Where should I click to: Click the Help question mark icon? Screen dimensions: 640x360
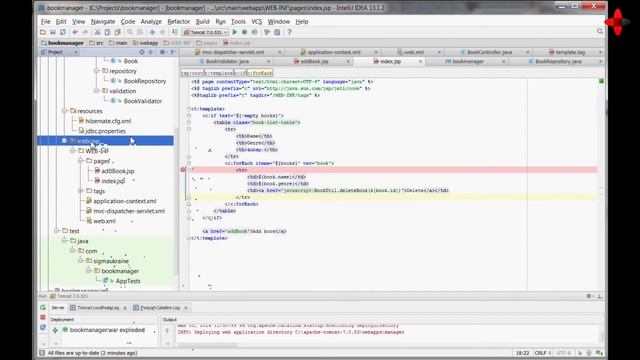click(x=289, y=32)
